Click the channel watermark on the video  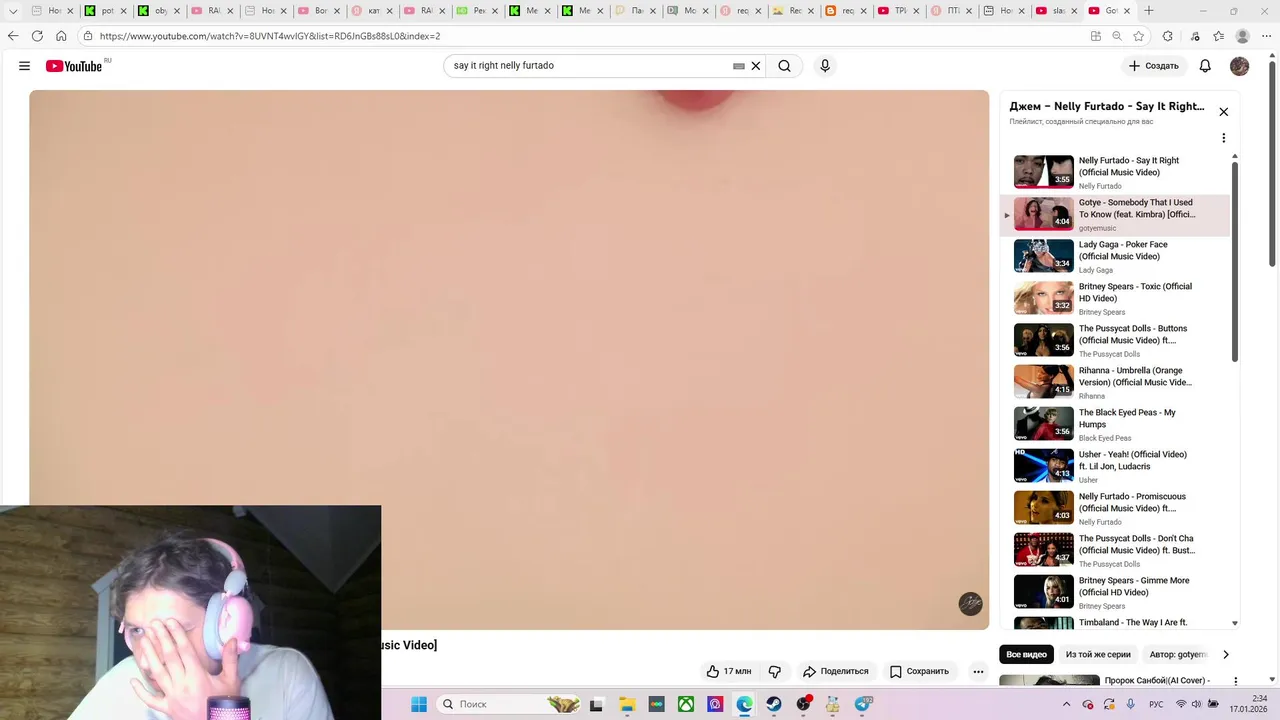click(x=970, y=603)
